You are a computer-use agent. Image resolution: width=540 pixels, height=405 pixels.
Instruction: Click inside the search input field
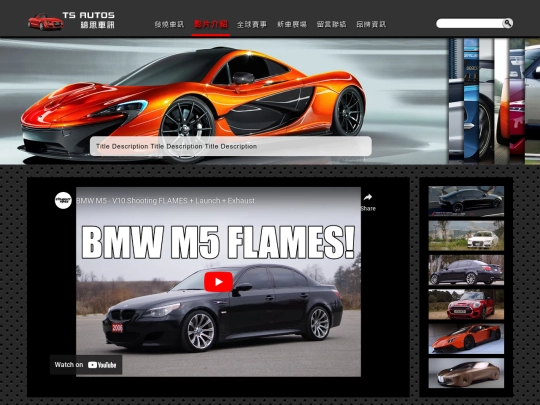pos(469,23)
